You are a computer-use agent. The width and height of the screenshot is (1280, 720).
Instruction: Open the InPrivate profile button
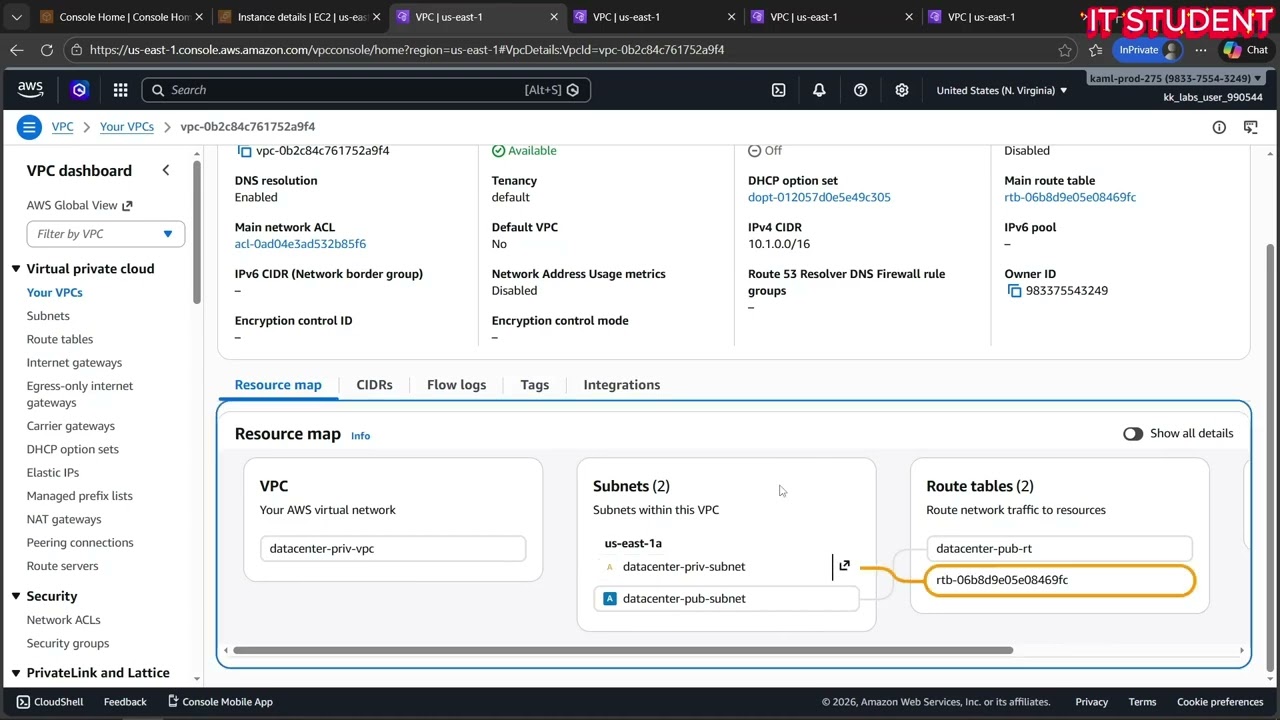(x=1147, y=50)
